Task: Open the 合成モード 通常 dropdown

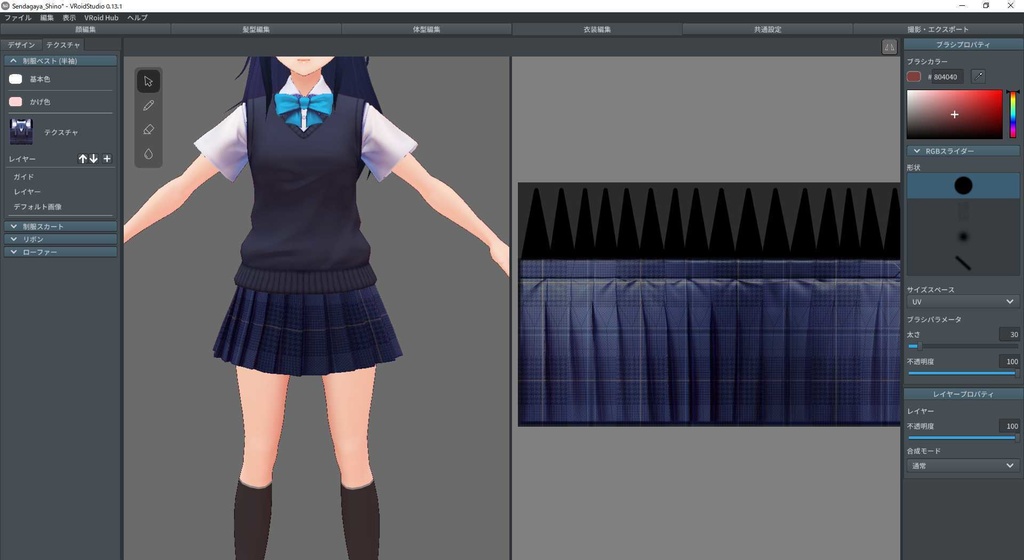Action: tap(963, 465)
